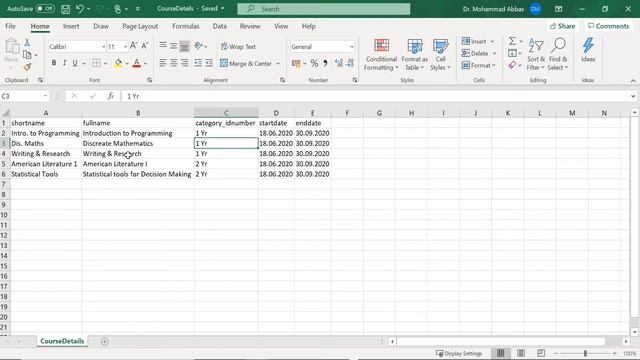This screenshot has width=640, height=360.
Task: Click the AutoSum sigma icon
Action: tap(512, 41)
